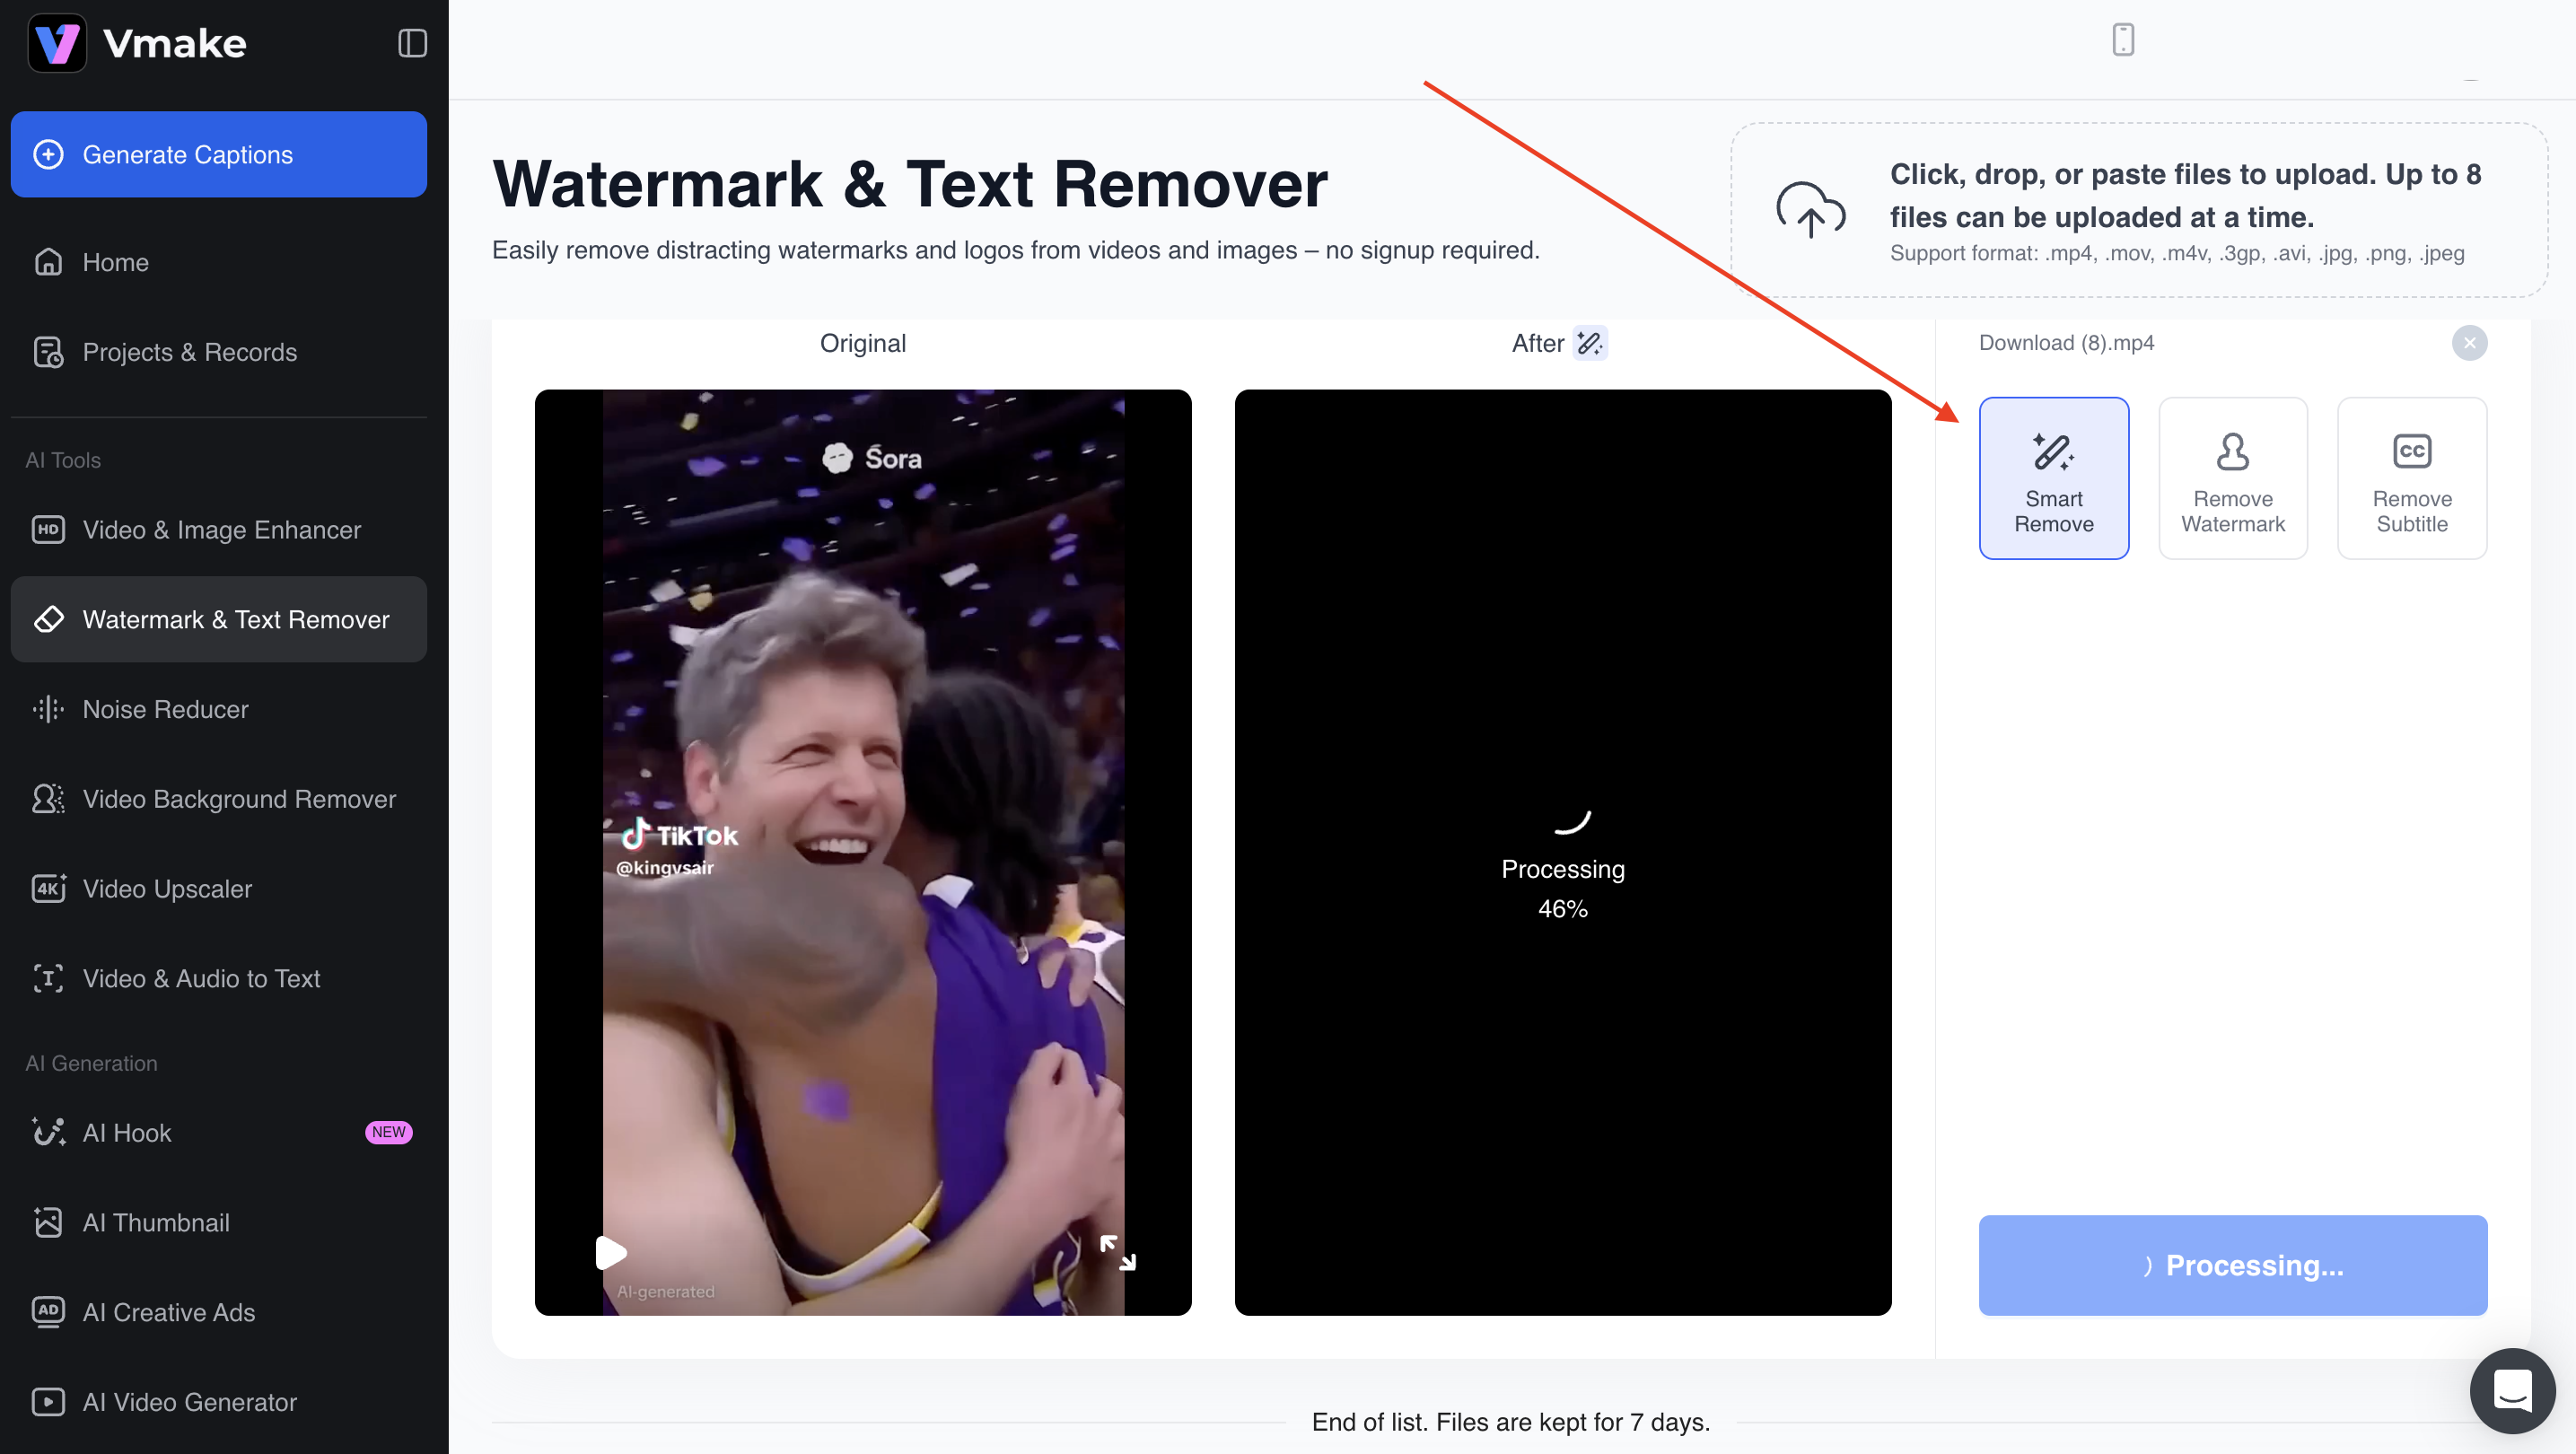This screenshot has height=1454, width=2576.
Task: Expand original video to fullscreen
Action: coord(1117,1252)
